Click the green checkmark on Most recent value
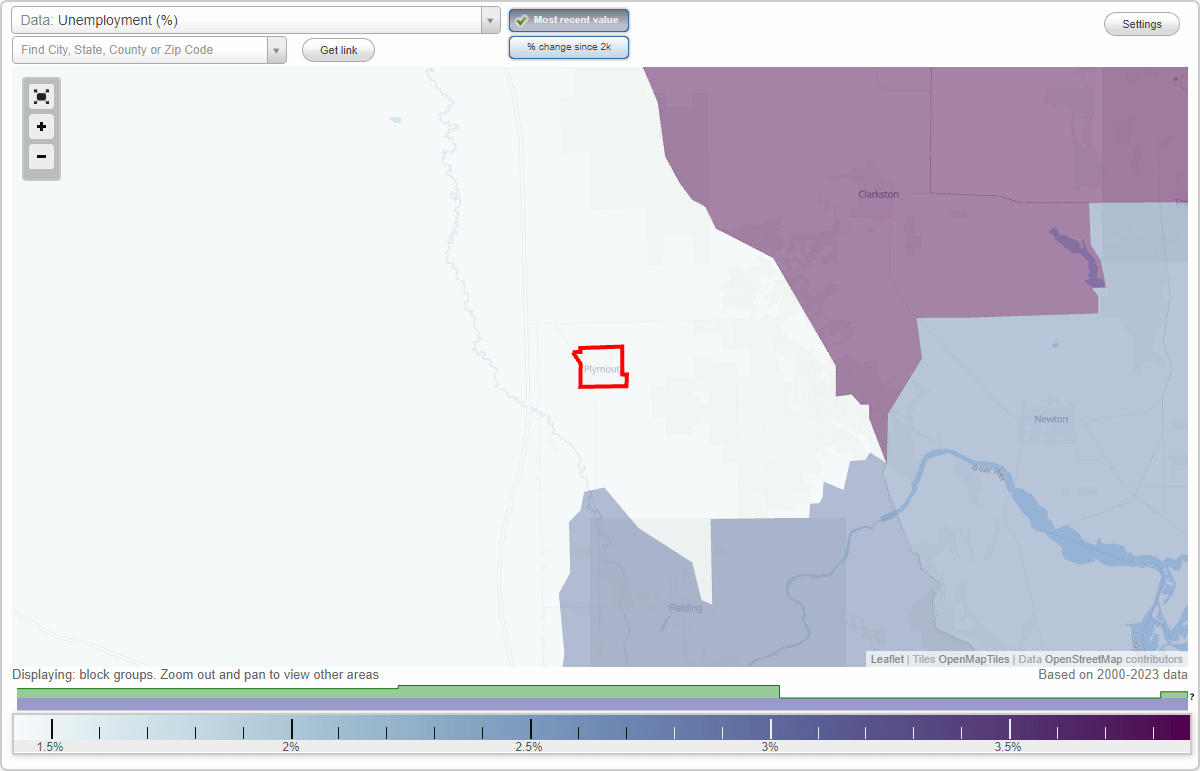Screen dimensions: 1200x771 (x=521, y=20)
